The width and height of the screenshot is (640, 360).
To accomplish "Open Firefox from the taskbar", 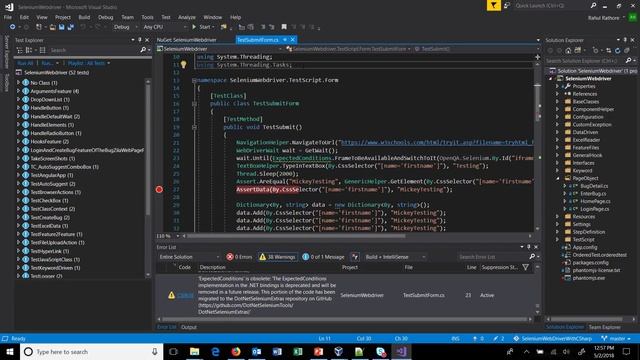I will click(236, 351).
